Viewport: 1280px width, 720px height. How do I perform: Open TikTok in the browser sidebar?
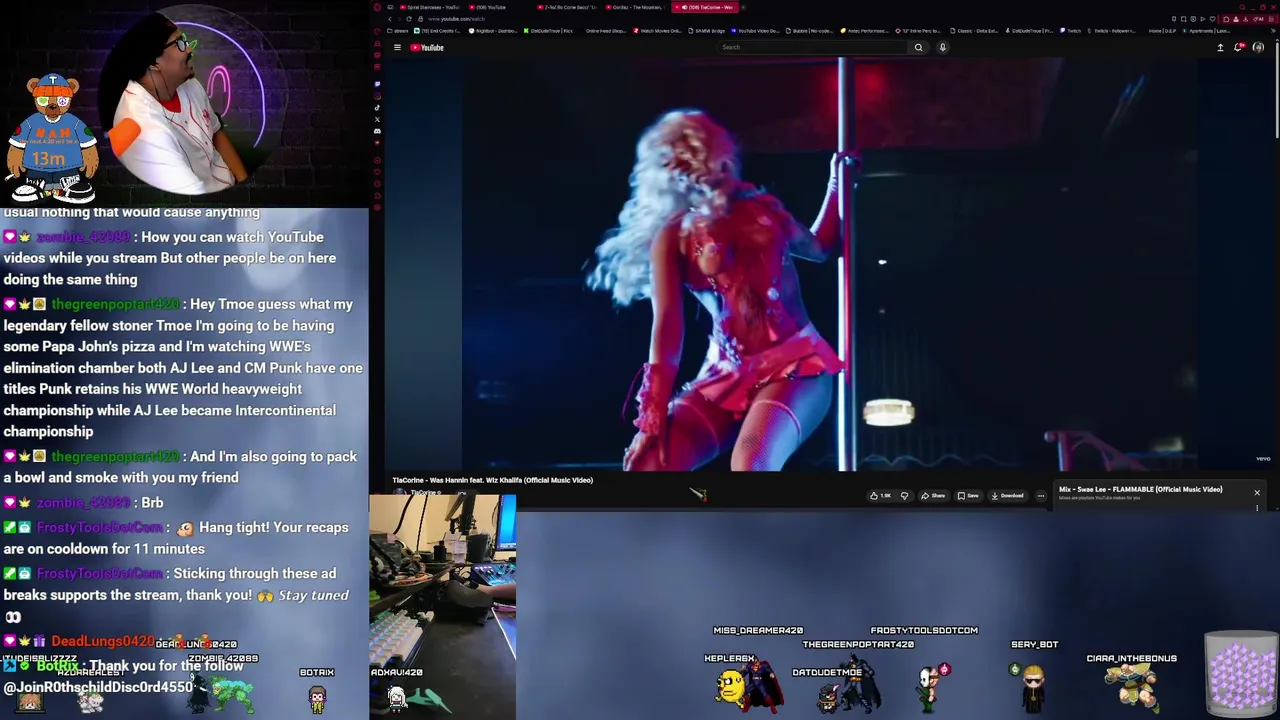pos(377,108)
